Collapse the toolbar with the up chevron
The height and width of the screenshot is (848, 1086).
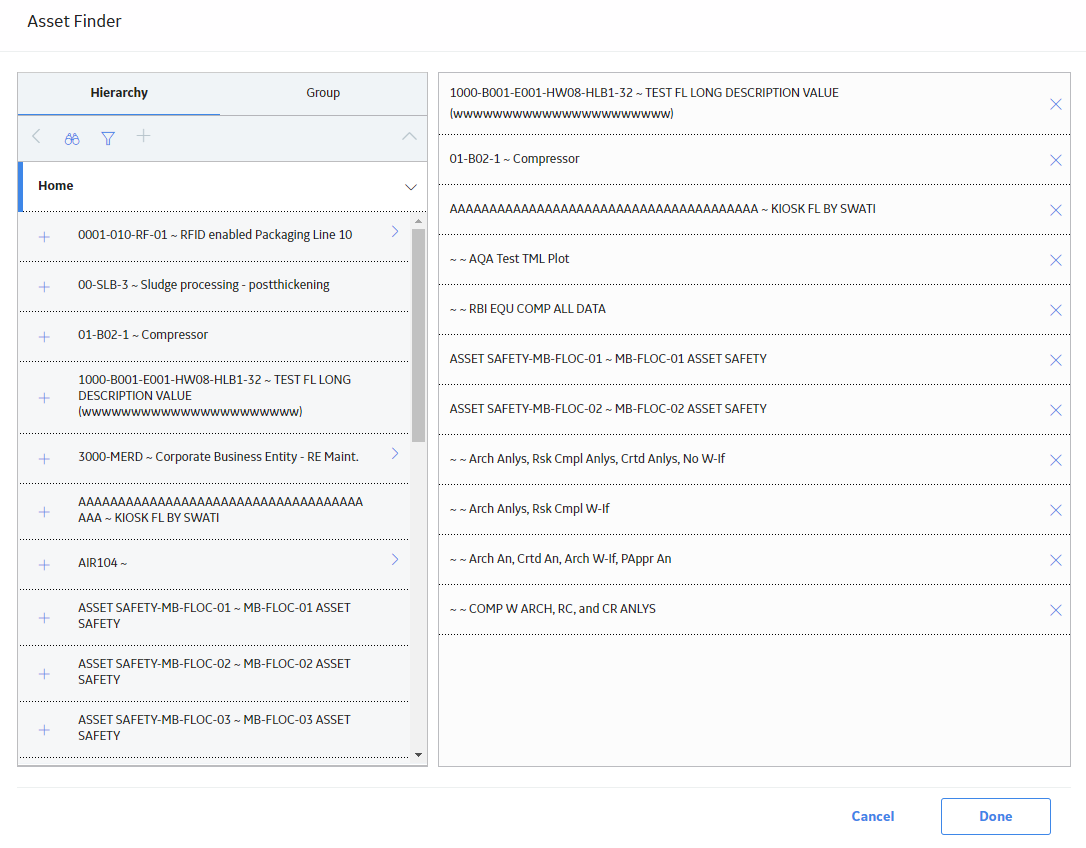[x=409, y=136]
